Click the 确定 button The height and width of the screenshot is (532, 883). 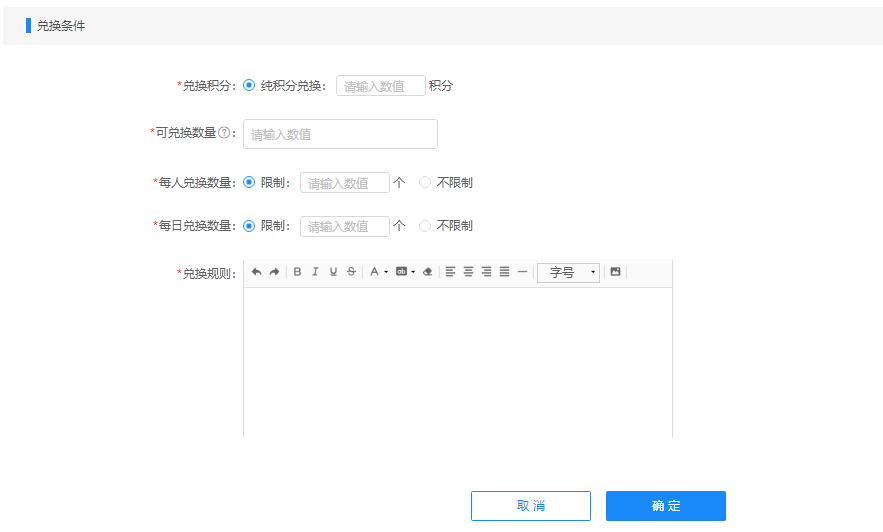click(x=666, y=506)
